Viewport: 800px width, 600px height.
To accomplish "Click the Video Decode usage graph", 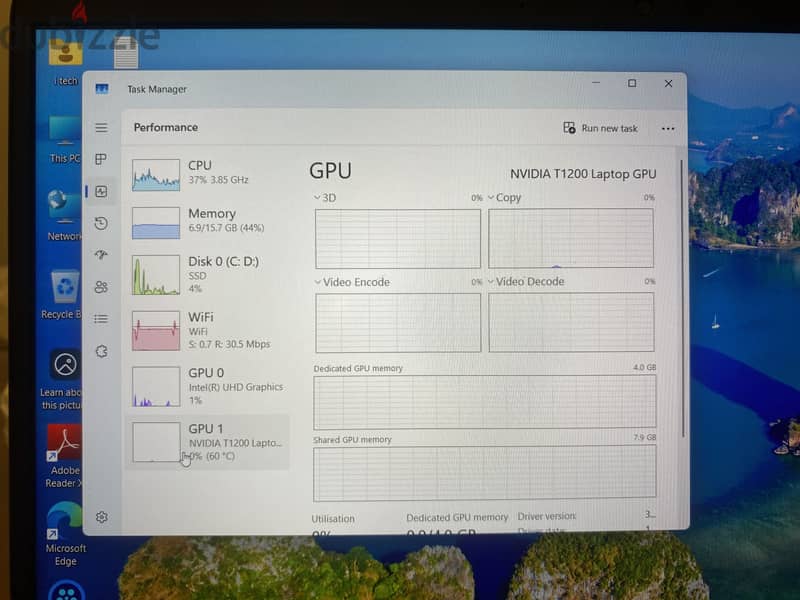I will (x=571, y=322).
